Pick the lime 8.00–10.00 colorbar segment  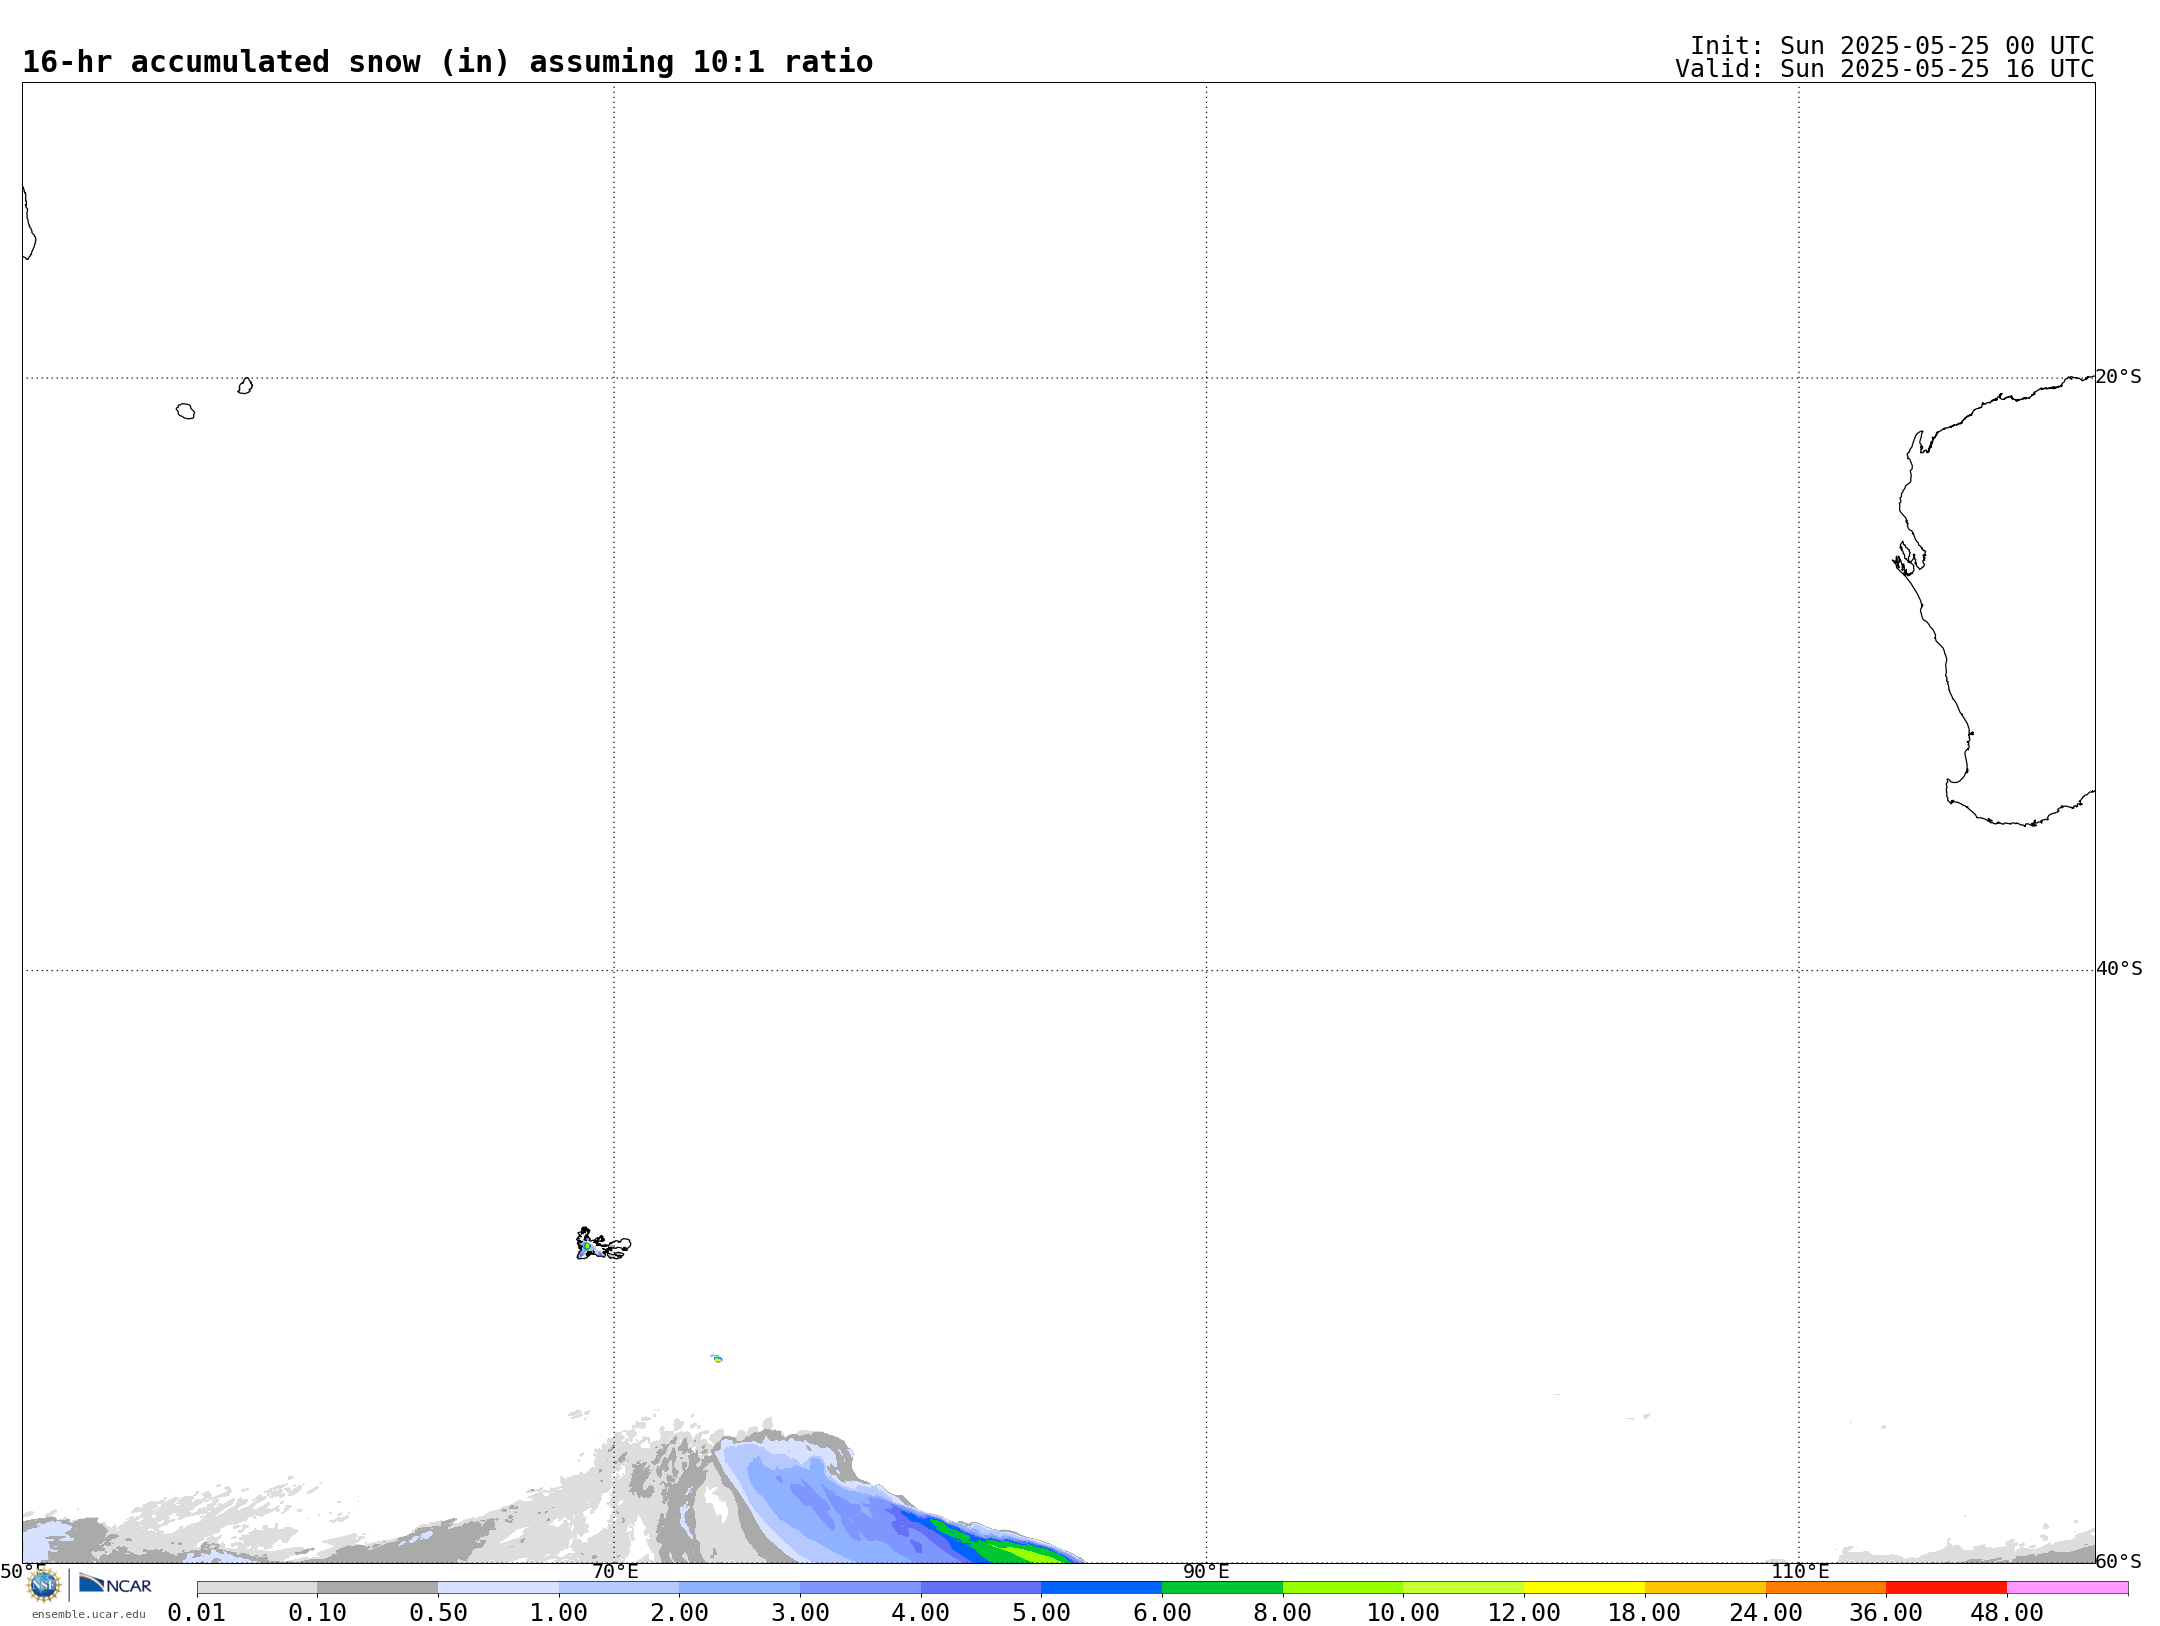[x=1343, y=1588]
